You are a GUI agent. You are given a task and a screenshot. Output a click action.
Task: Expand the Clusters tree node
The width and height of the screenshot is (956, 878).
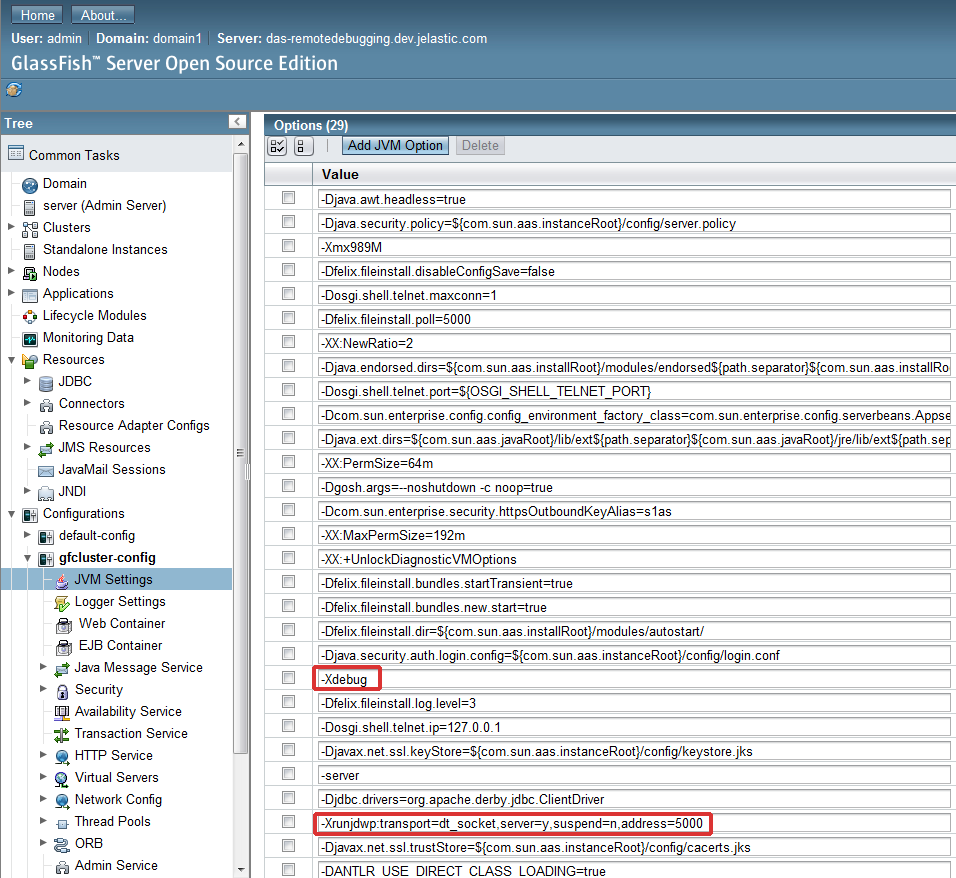11,227
